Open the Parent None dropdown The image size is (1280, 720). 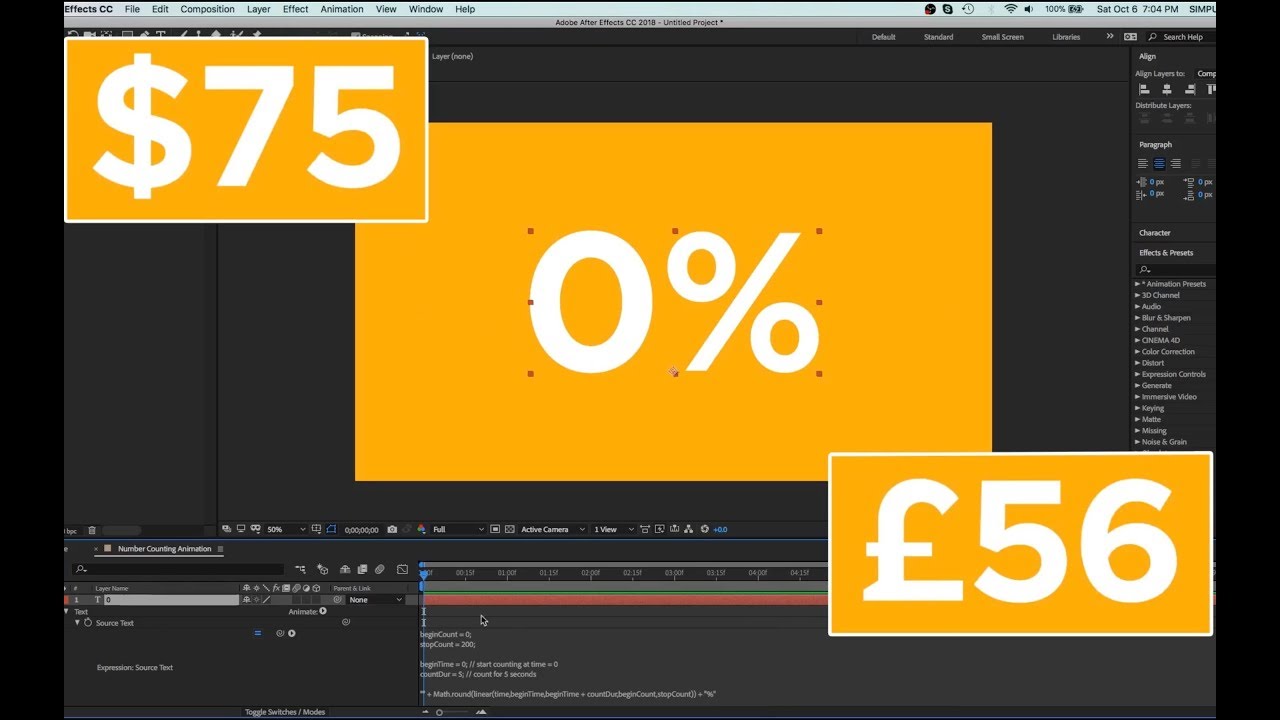pos(376,600)
